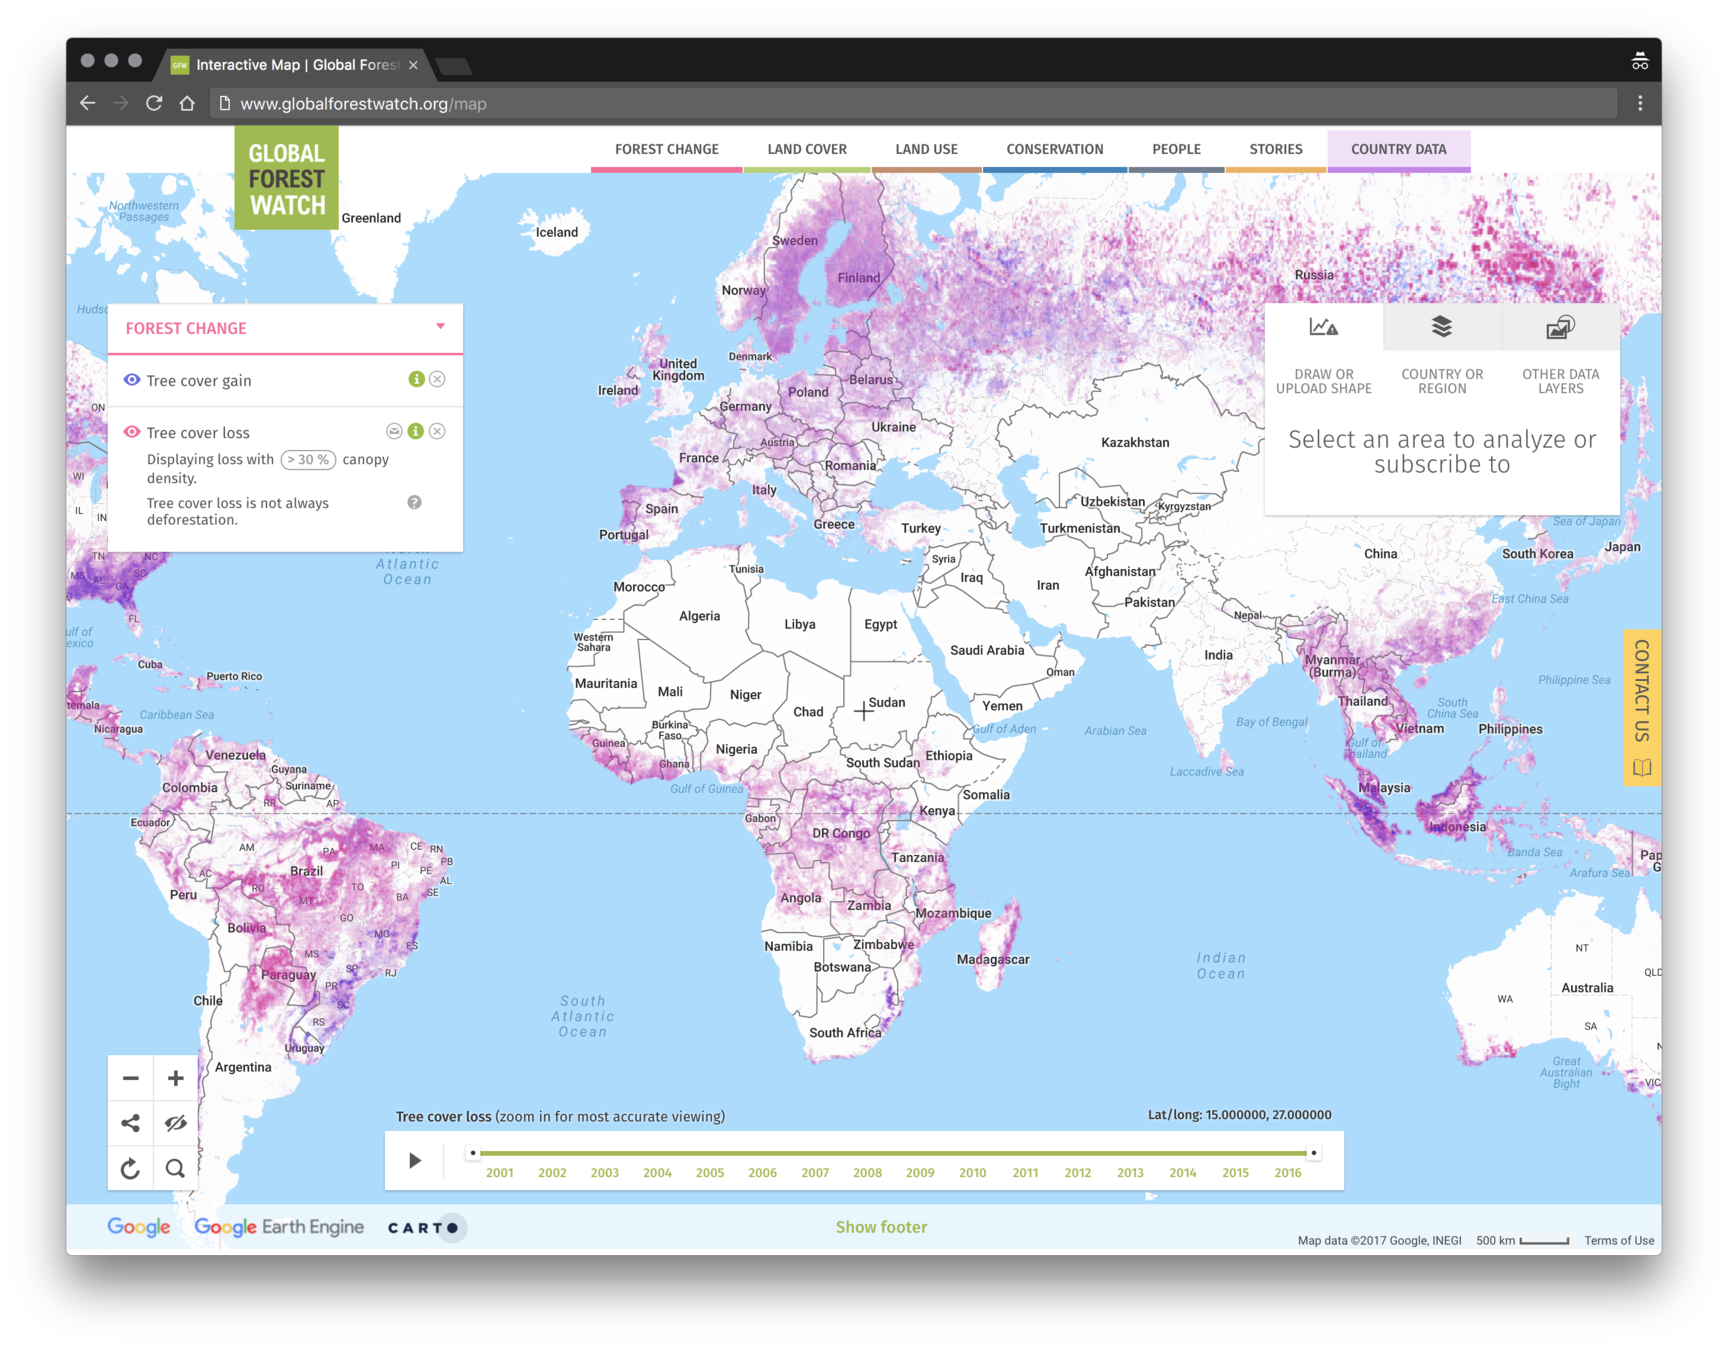Change the >30% canopy density threshold
Viewport: 1728px width, 1350px height.
307,460
